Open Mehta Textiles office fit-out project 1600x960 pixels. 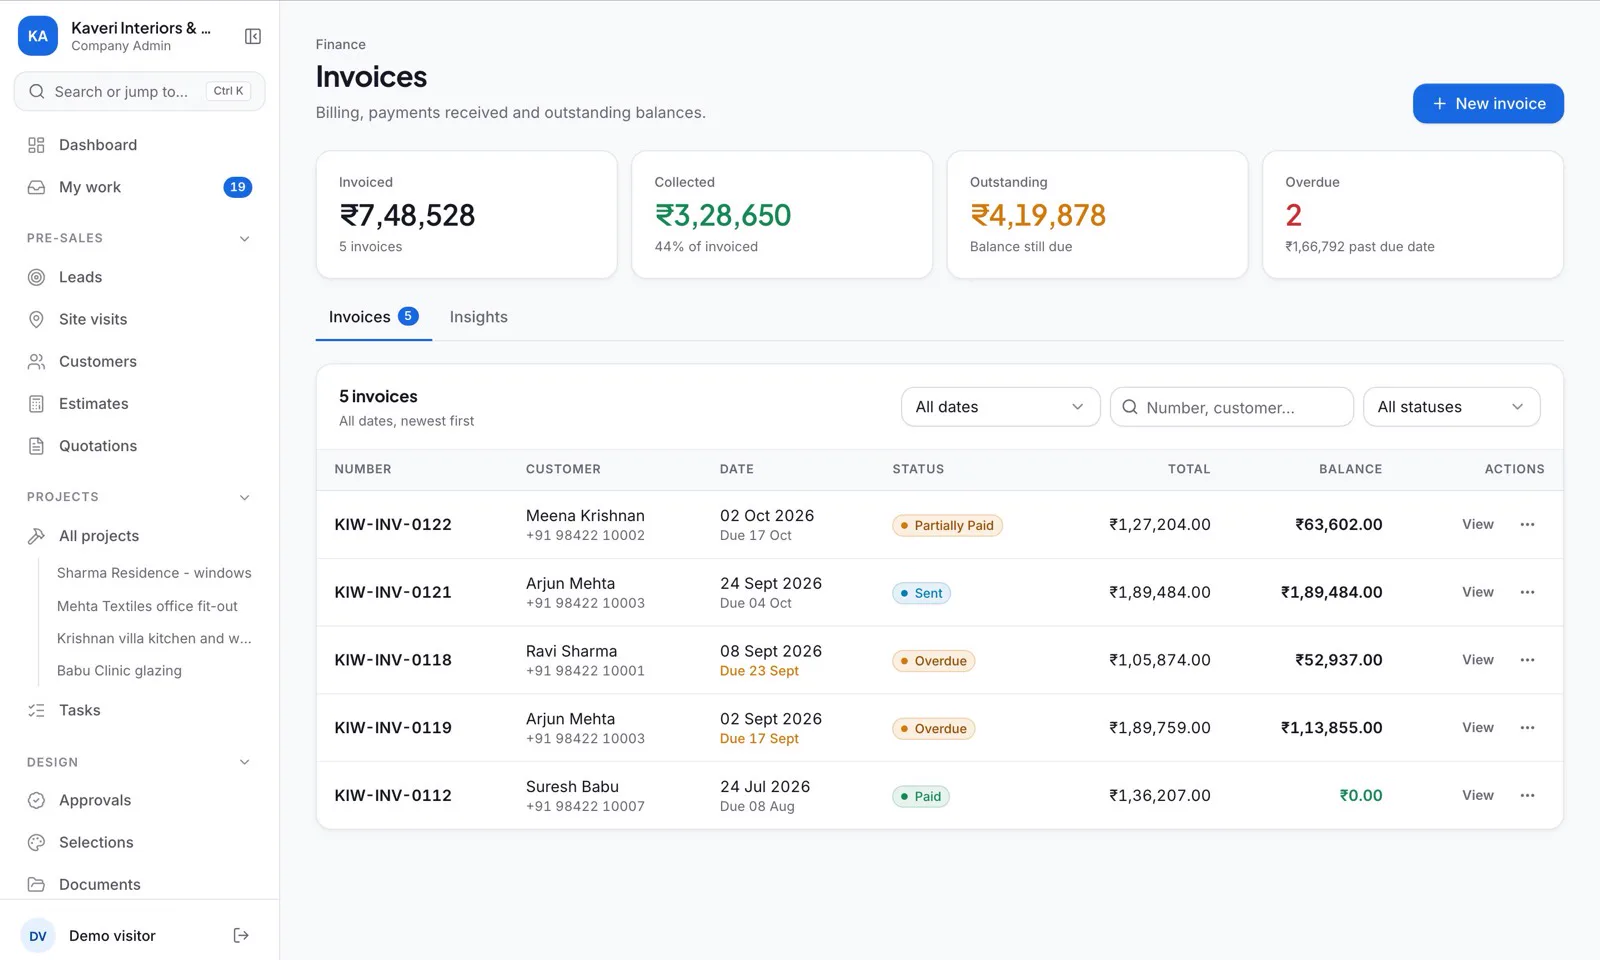(147, 606)
